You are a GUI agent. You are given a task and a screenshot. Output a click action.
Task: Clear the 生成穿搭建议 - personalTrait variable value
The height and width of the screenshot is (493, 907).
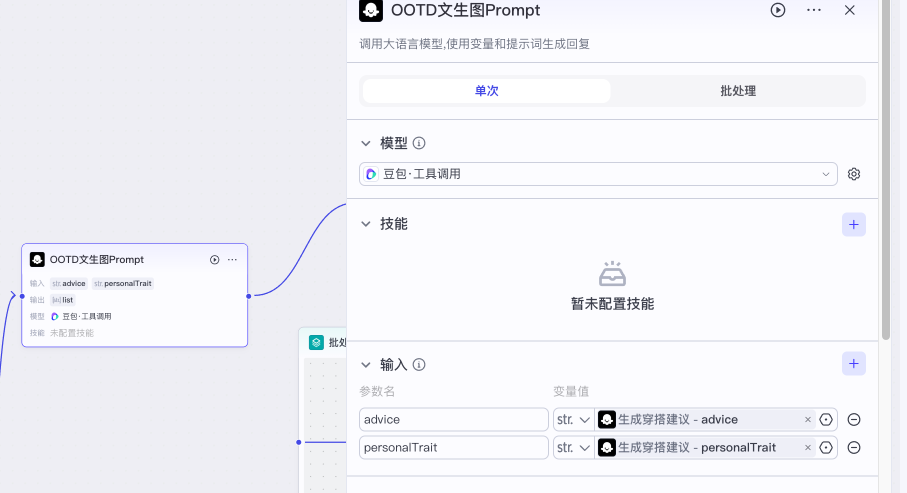[x=808, y=448]
